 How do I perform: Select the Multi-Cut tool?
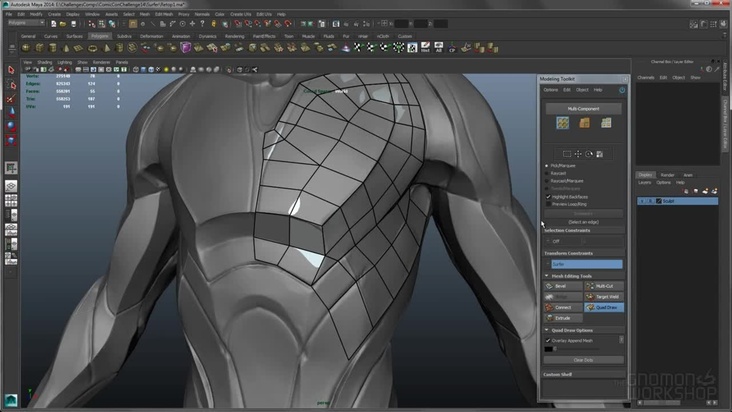pos(603,286)
